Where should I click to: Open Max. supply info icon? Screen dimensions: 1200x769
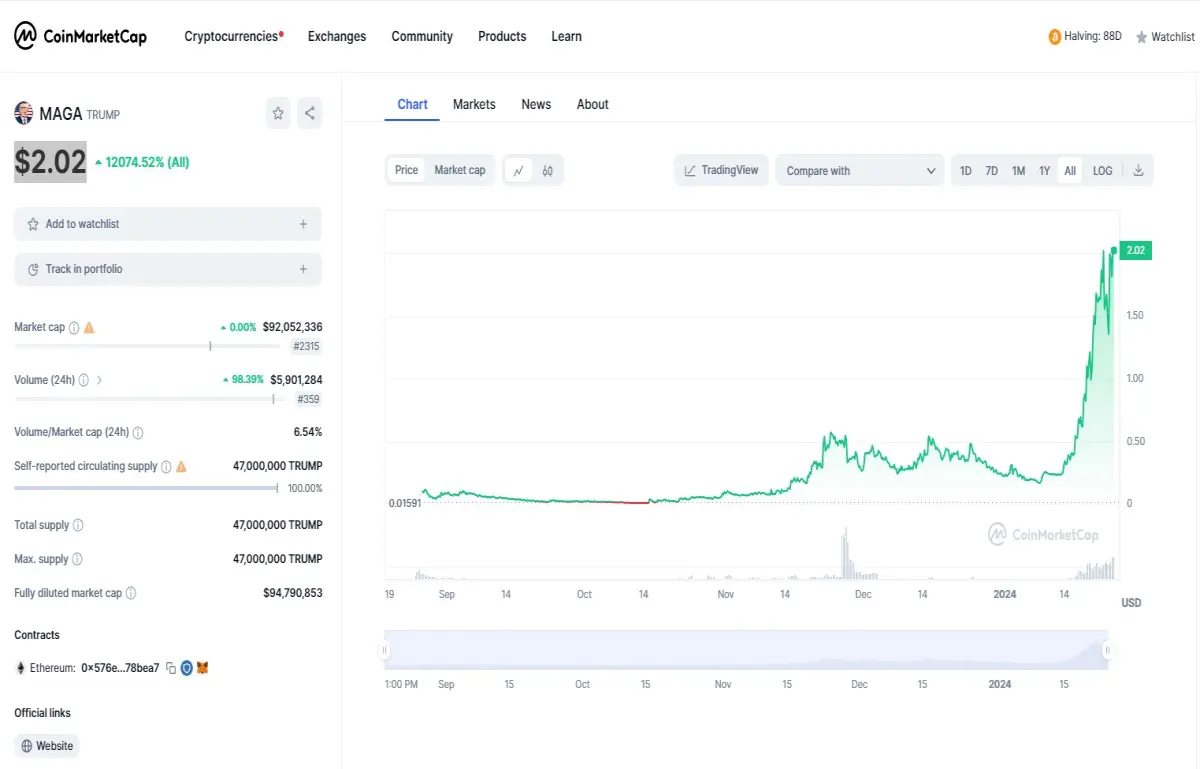(77, 559)
